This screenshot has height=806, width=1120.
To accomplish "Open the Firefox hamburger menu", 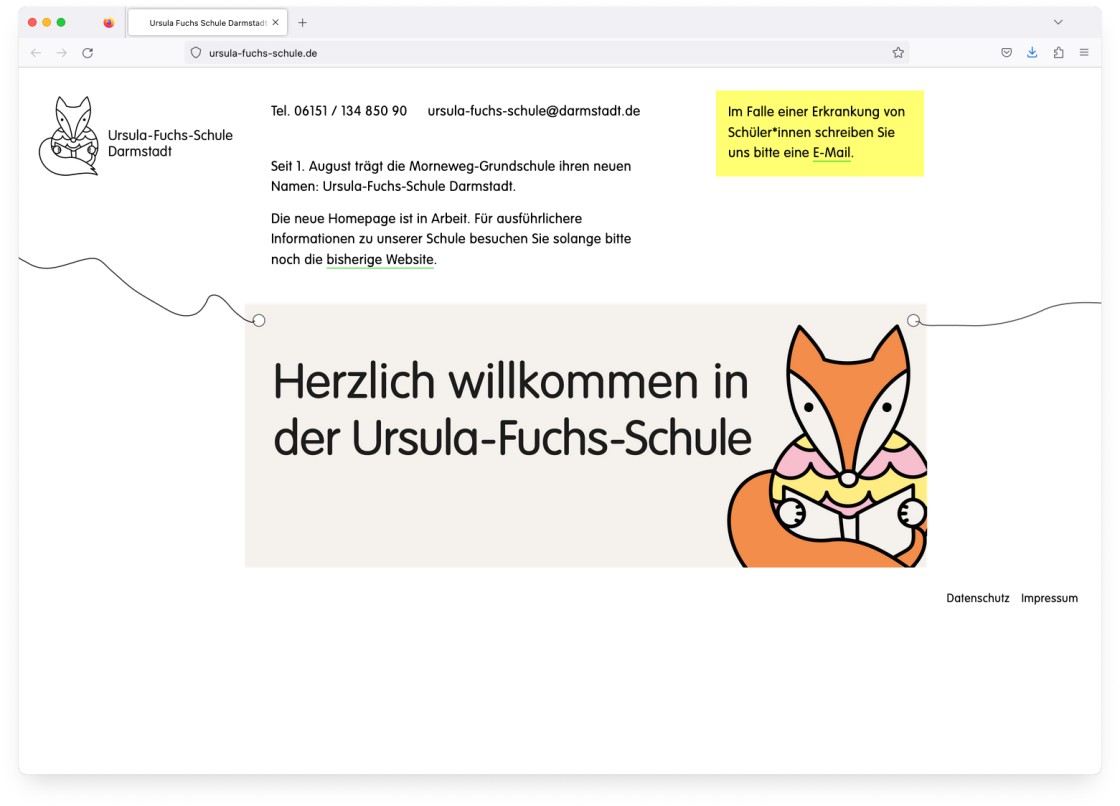I will [x=1084, y=53].
